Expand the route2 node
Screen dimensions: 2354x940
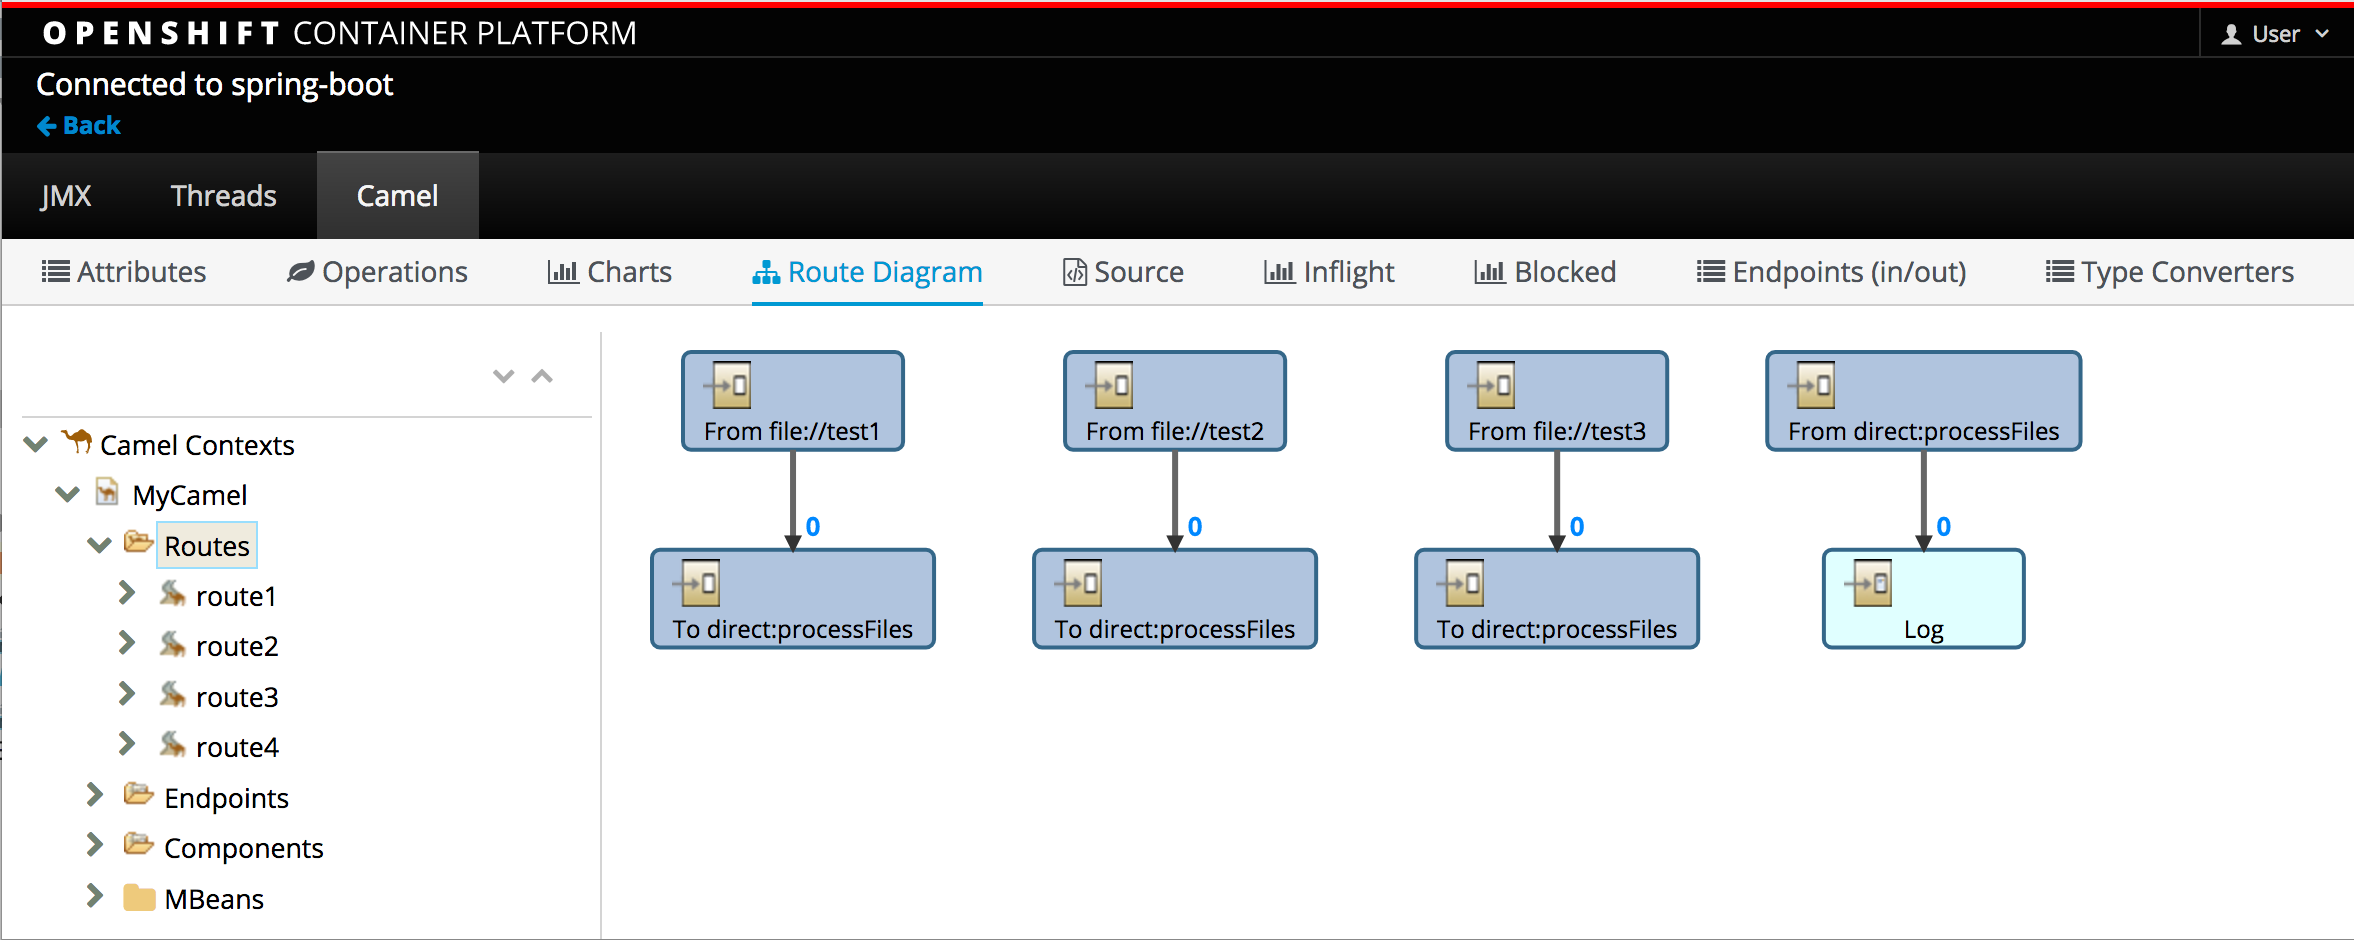[x=127, y=643]
